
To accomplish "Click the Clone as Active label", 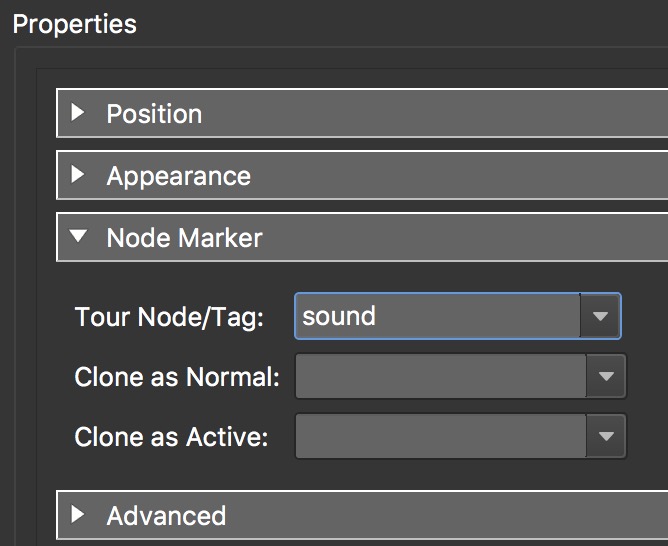I will pyautogui.click(x=171, y=438).
